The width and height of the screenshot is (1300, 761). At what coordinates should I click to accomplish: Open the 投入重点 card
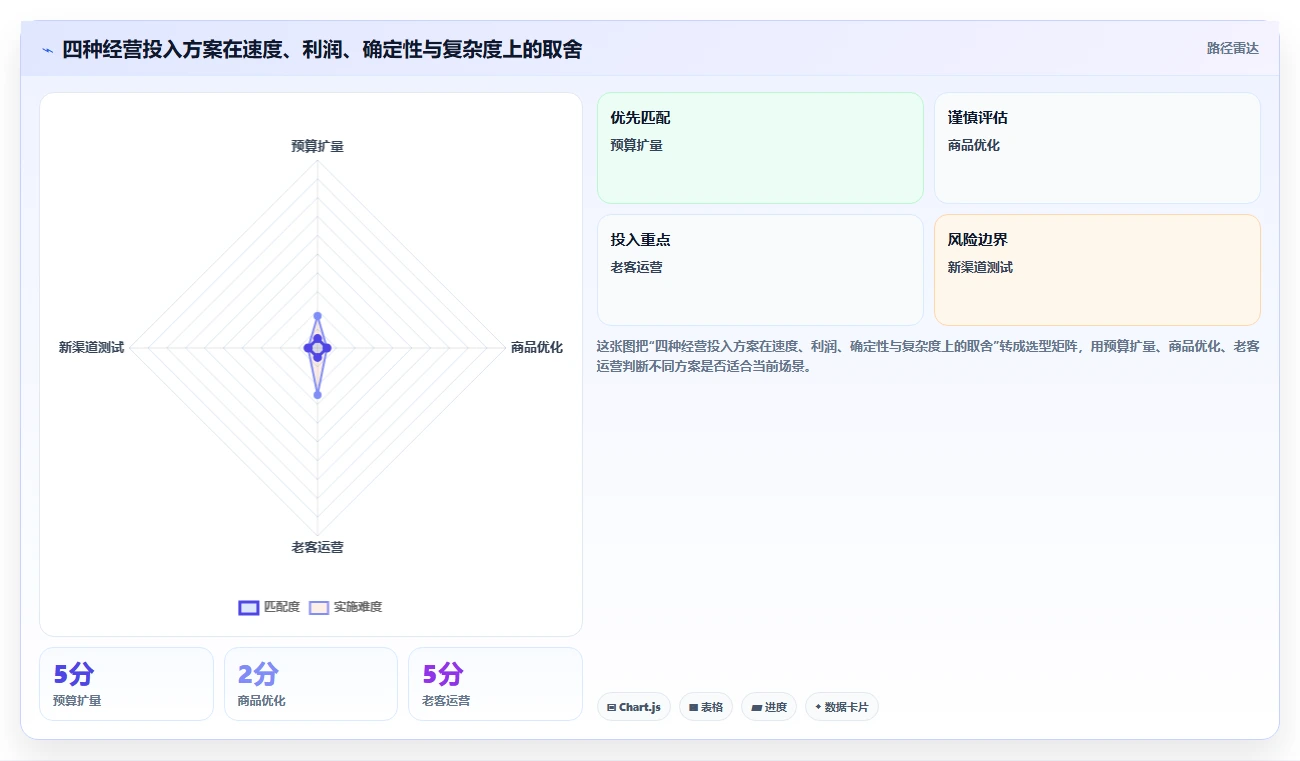(x=760, y=270)
